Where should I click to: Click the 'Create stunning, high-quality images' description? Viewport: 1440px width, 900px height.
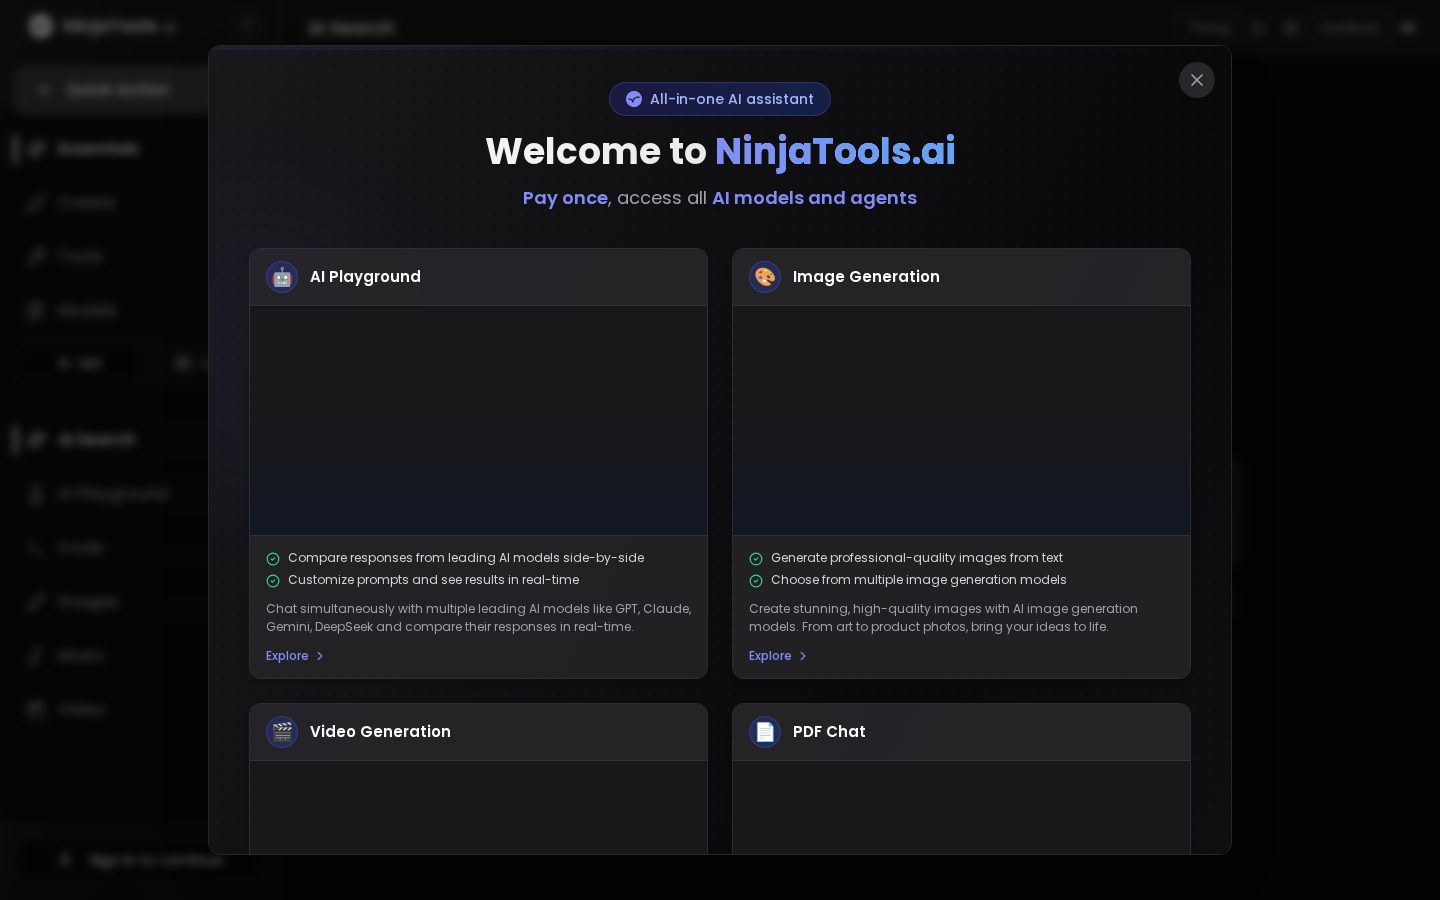click(943, 618)
